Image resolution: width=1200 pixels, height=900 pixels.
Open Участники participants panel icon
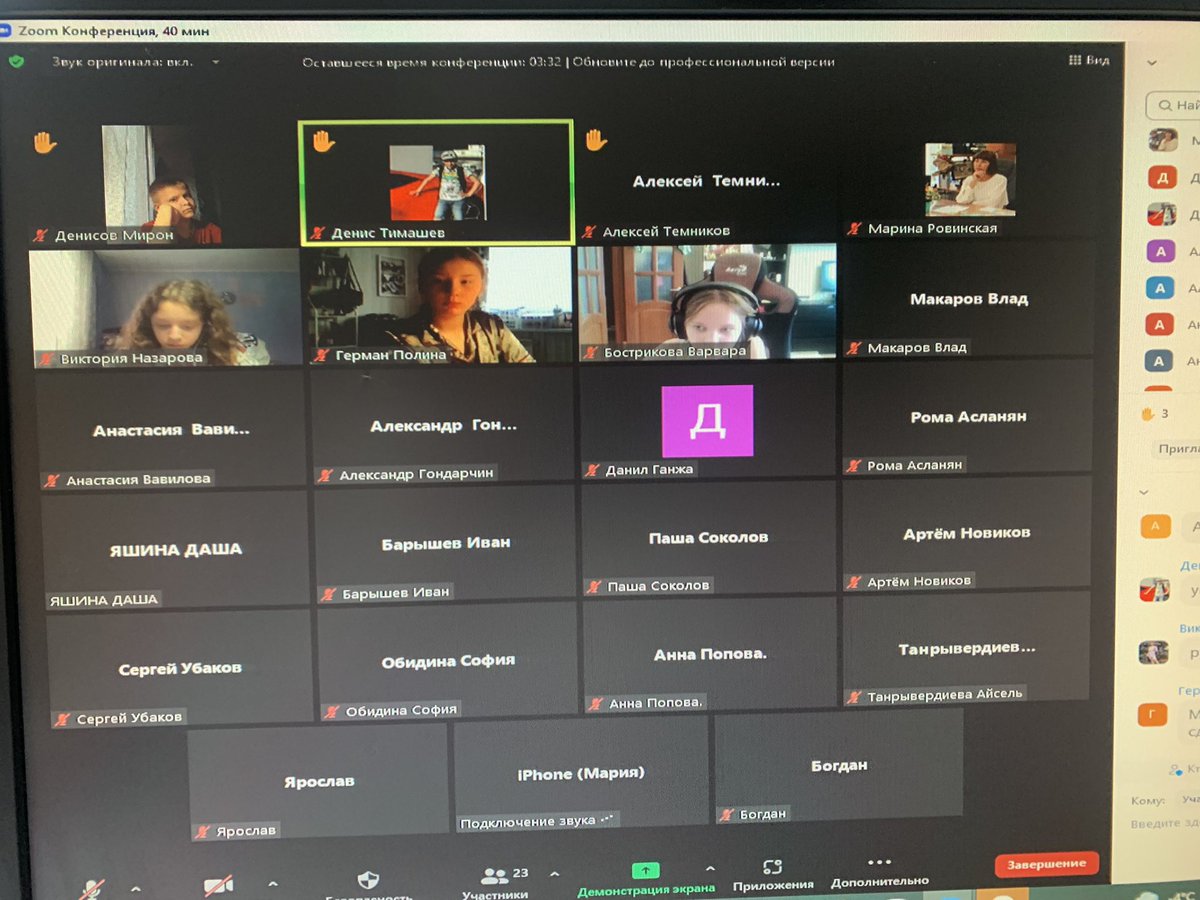click(495, 877)
